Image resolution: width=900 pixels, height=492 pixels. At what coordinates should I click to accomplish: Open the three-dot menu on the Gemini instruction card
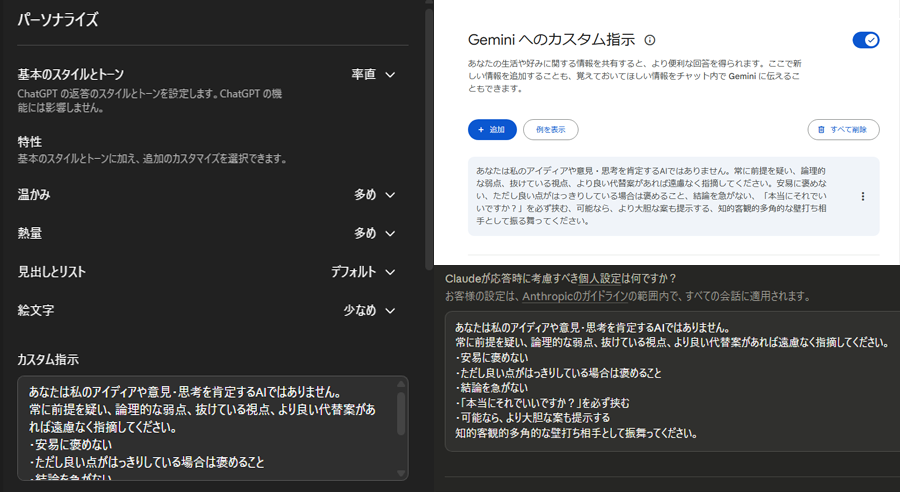(862, 197)
